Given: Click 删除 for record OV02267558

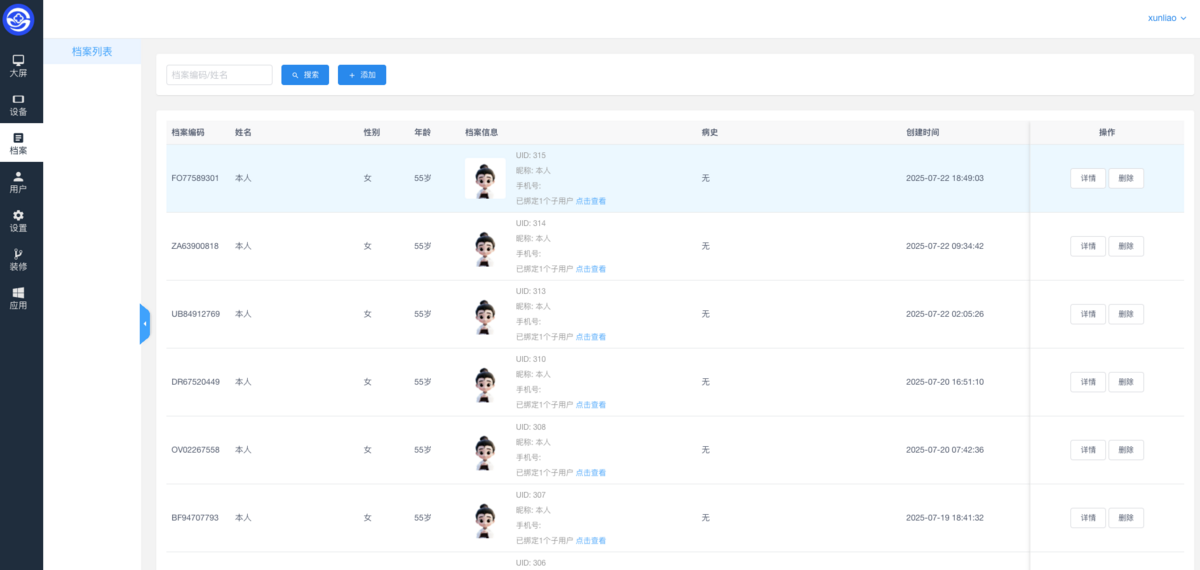Looking at the screenshot, I should (x=1126, y=450).
